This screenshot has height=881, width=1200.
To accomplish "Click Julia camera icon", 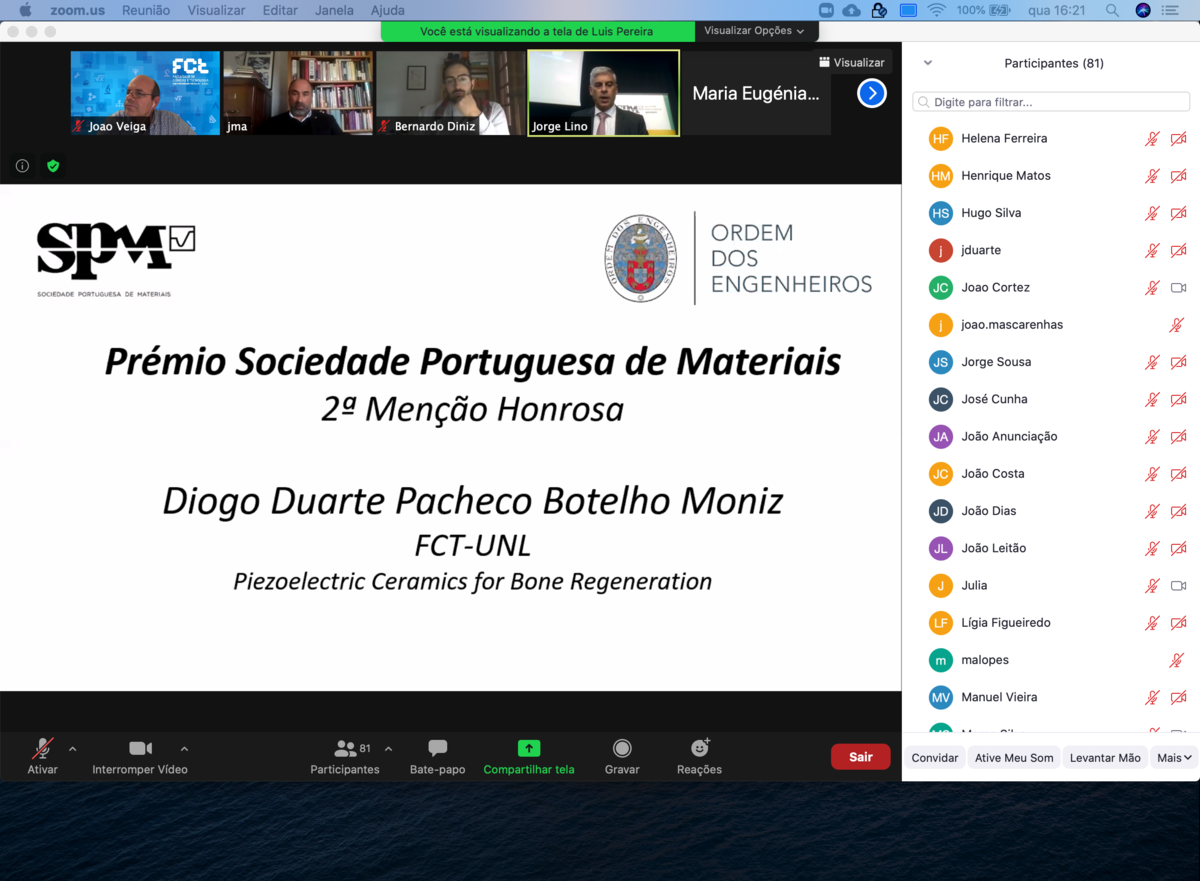I will [x=1178, y=586].
